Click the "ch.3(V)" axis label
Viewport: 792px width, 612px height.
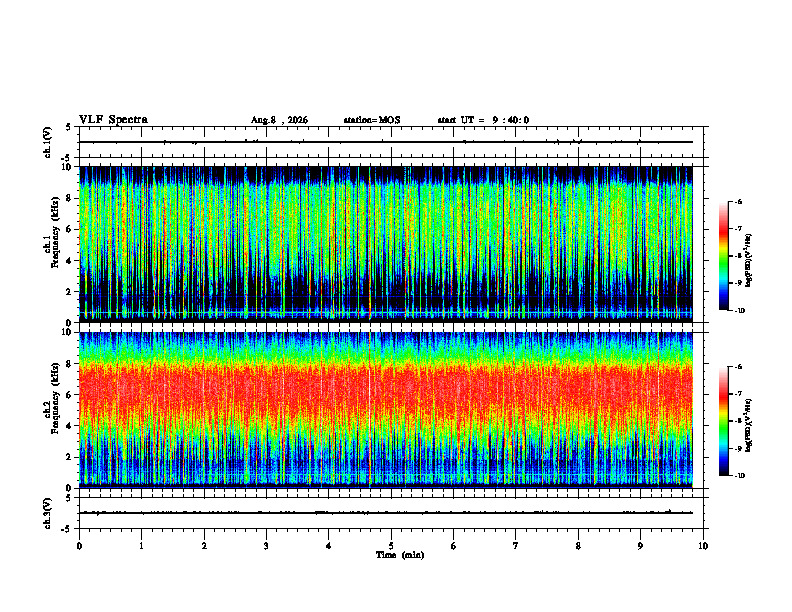48,513
